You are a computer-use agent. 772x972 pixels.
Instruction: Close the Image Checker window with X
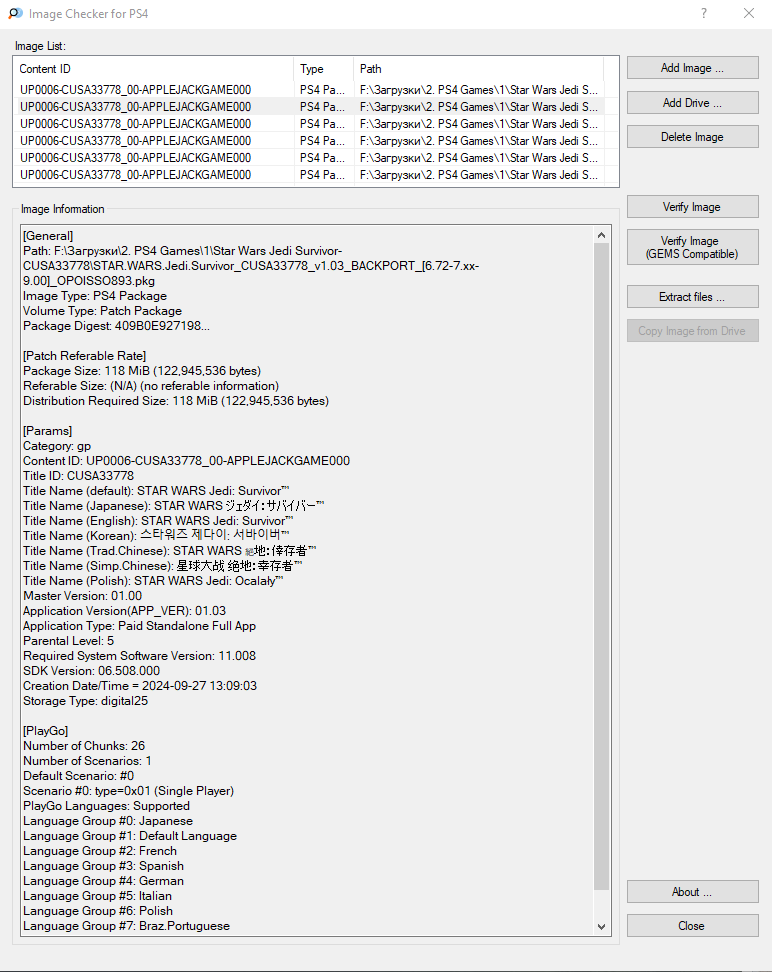point(749,13)
